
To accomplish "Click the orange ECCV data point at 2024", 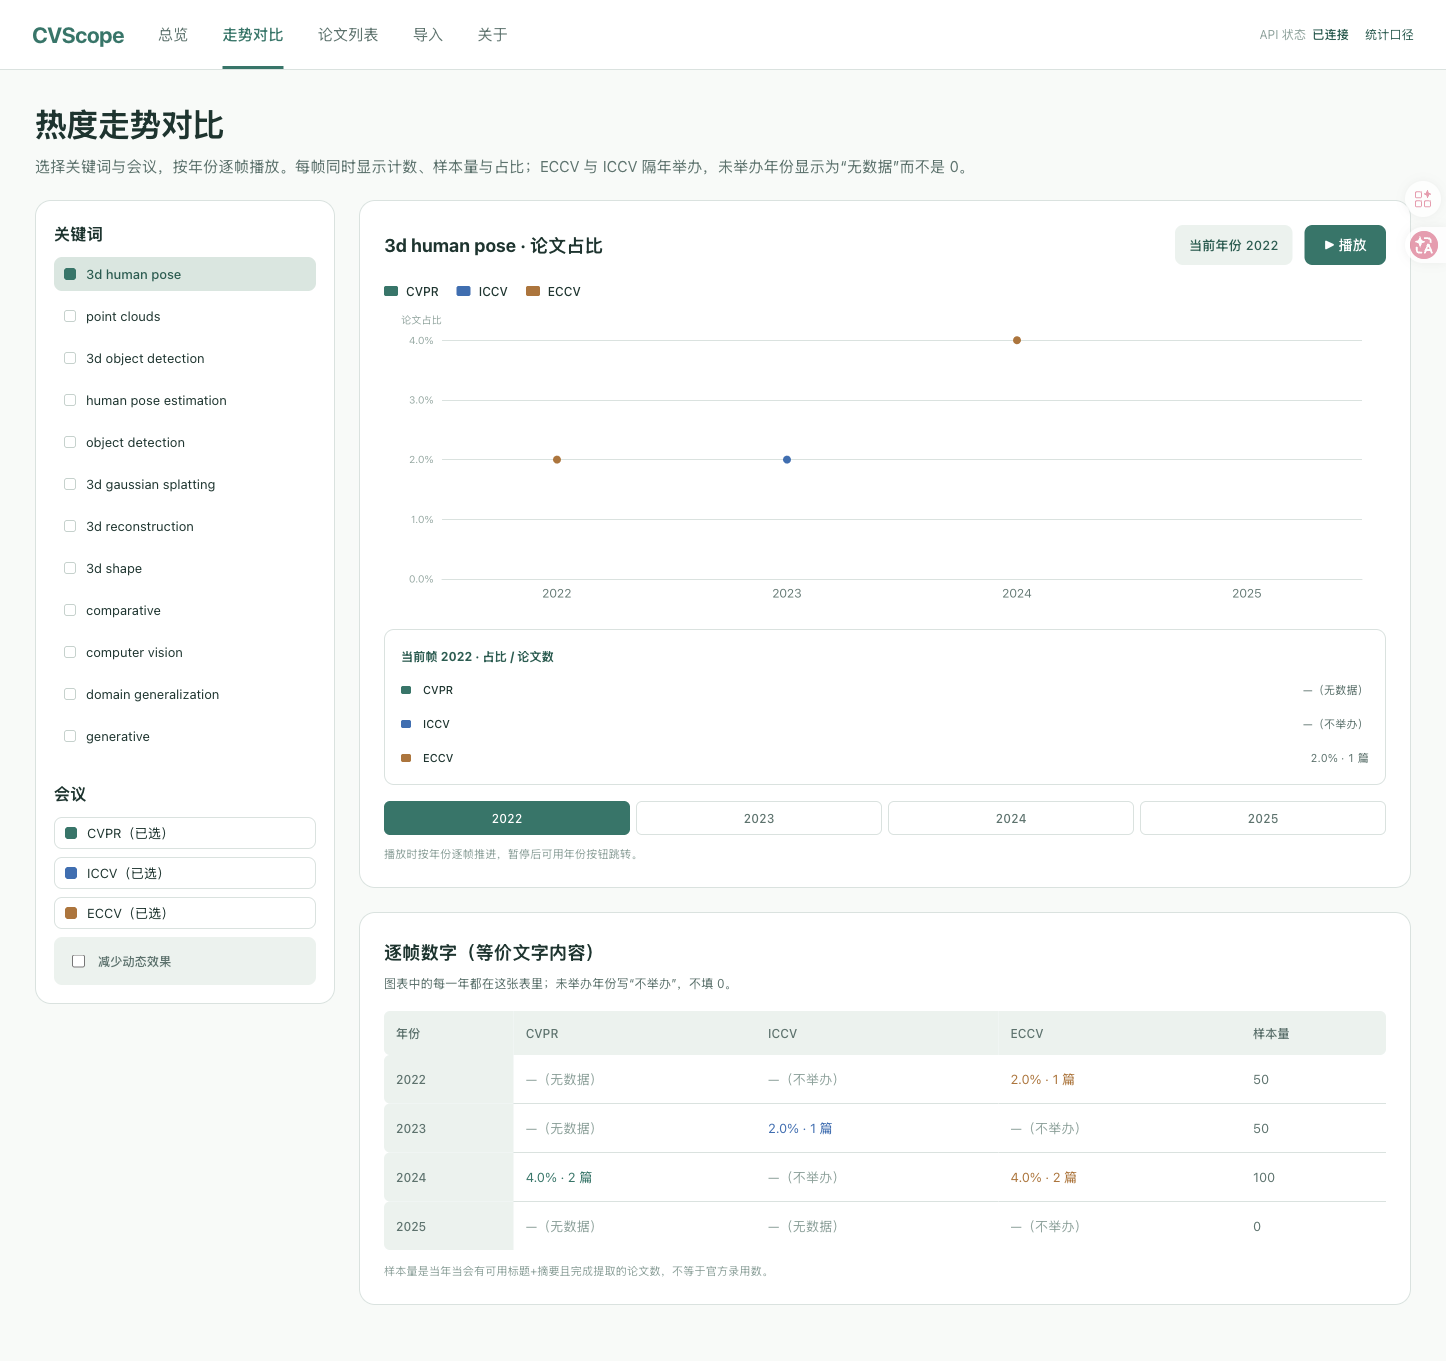I will (x=1017, y=340).
